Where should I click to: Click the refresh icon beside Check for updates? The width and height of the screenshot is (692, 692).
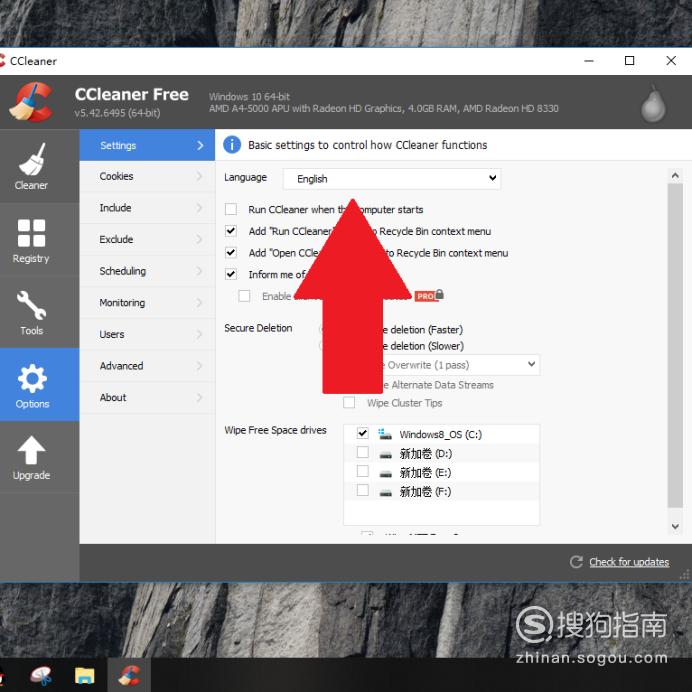[x=576, y=562]
